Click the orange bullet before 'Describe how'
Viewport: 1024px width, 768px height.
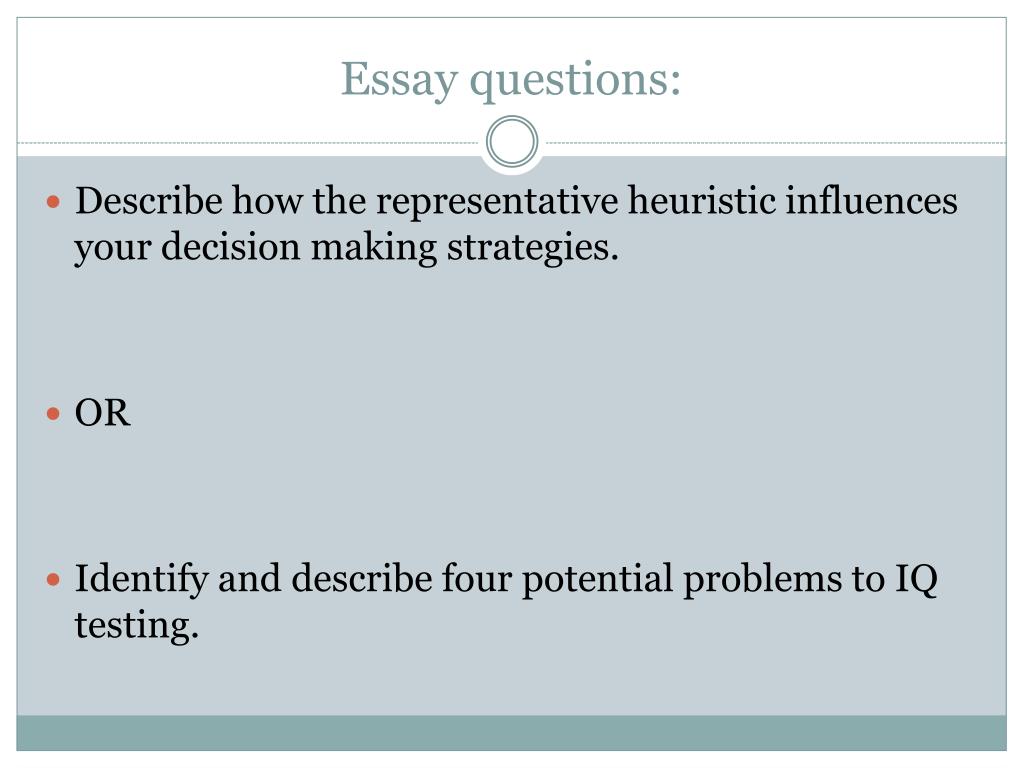[54, 201]
